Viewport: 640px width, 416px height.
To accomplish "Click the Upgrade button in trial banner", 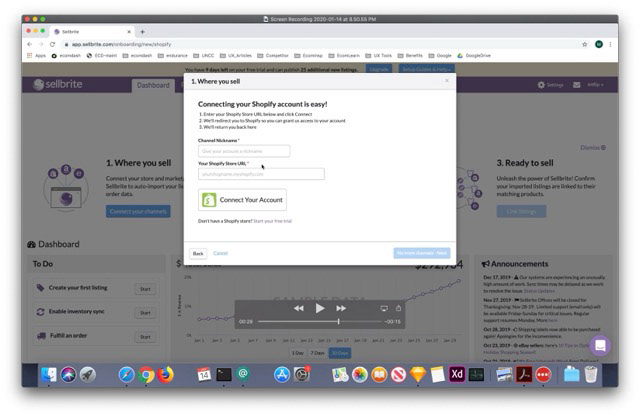I will pos(379,69).
